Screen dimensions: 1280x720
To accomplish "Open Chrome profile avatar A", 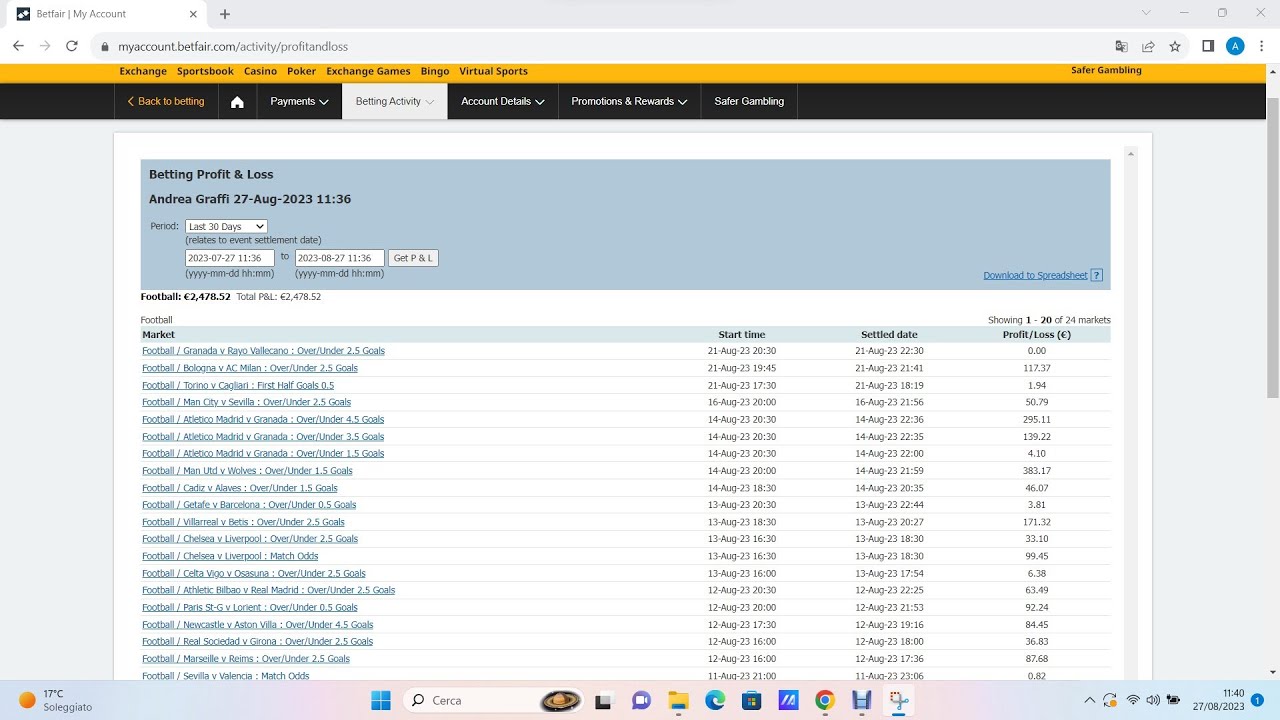I will click(1235, 46).
